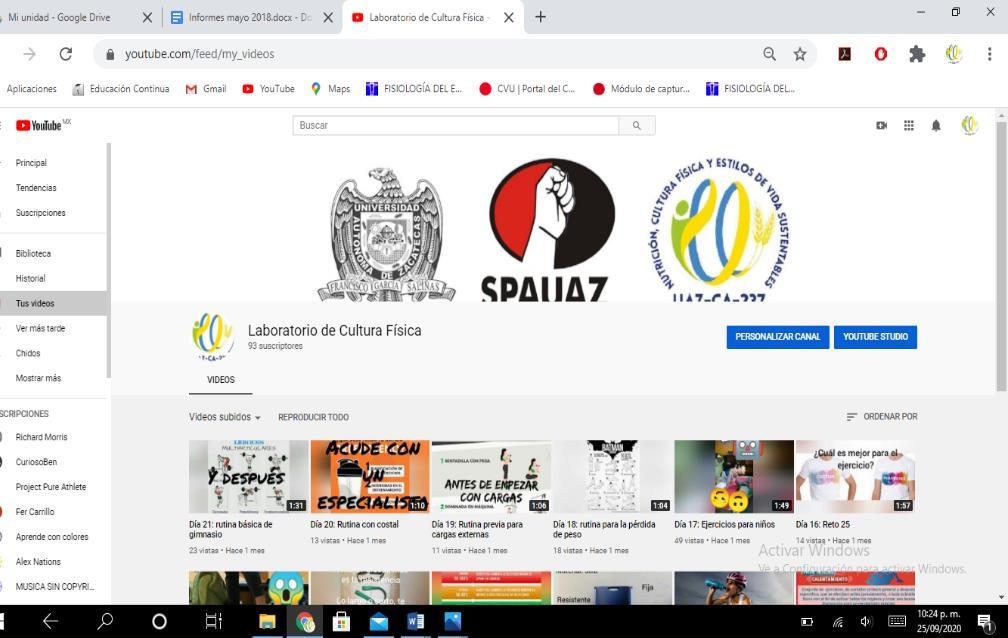Click the Adobe Acrobat extension icon
Image resolution: width=1008 pixels, height=638 pixels.
845,54
